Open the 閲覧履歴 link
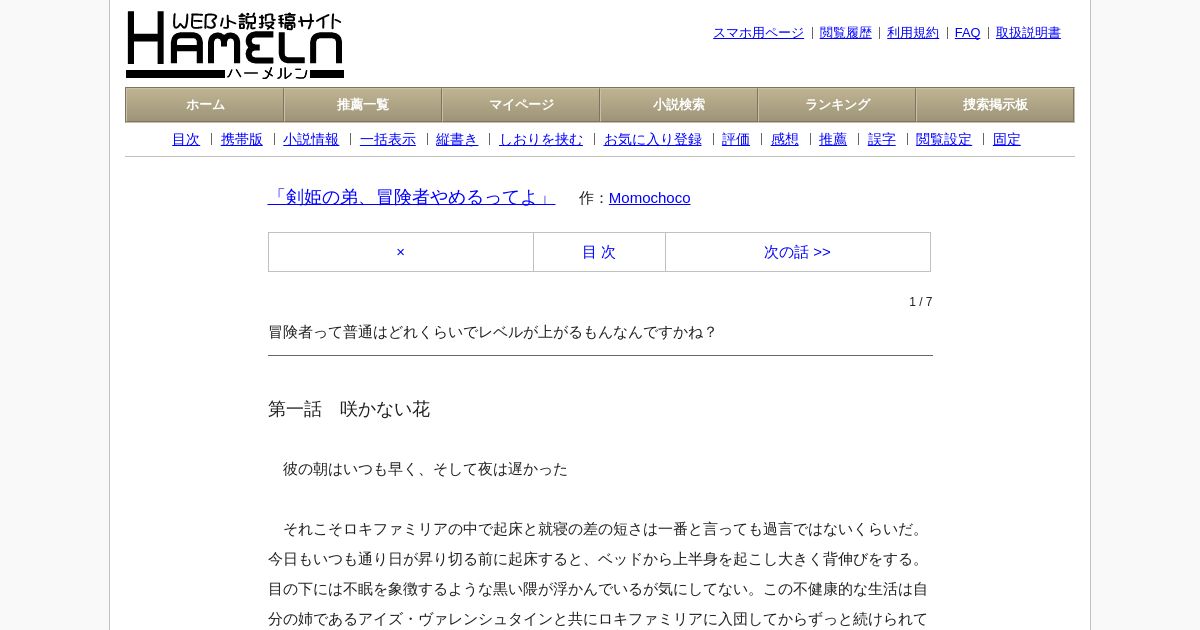 pos(845,33)
